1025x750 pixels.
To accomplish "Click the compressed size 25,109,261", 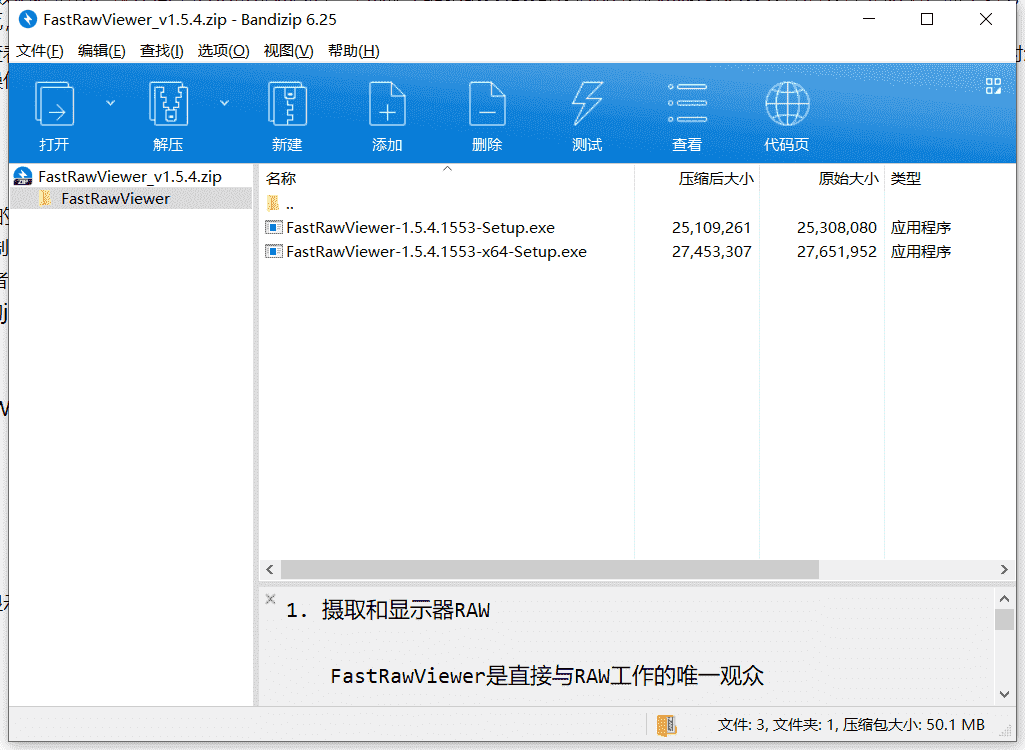I will point(711,228).
